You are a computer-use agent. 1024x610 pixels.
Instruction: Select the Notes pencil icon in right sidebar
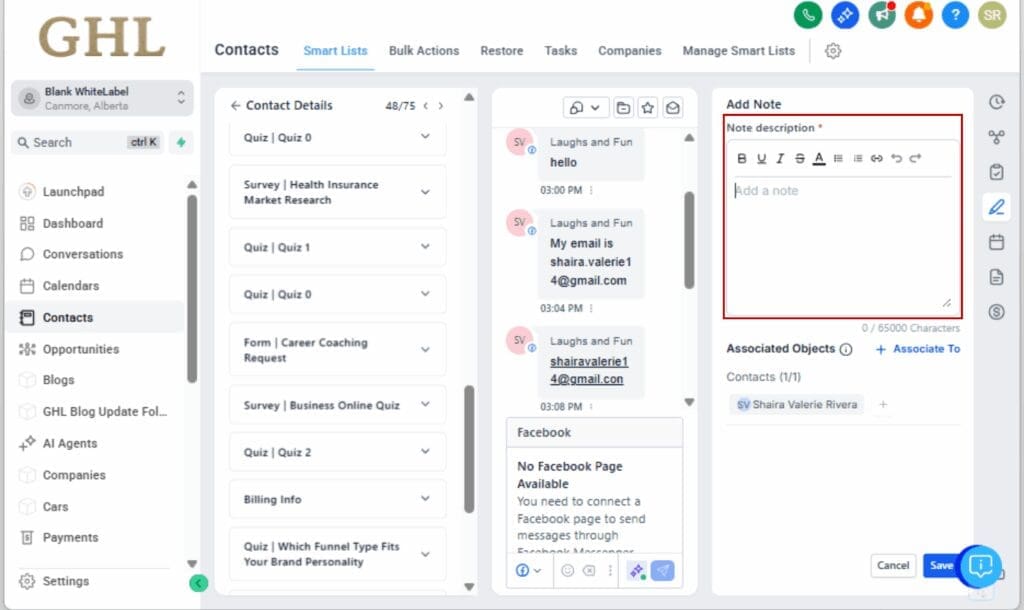(996, 207)
